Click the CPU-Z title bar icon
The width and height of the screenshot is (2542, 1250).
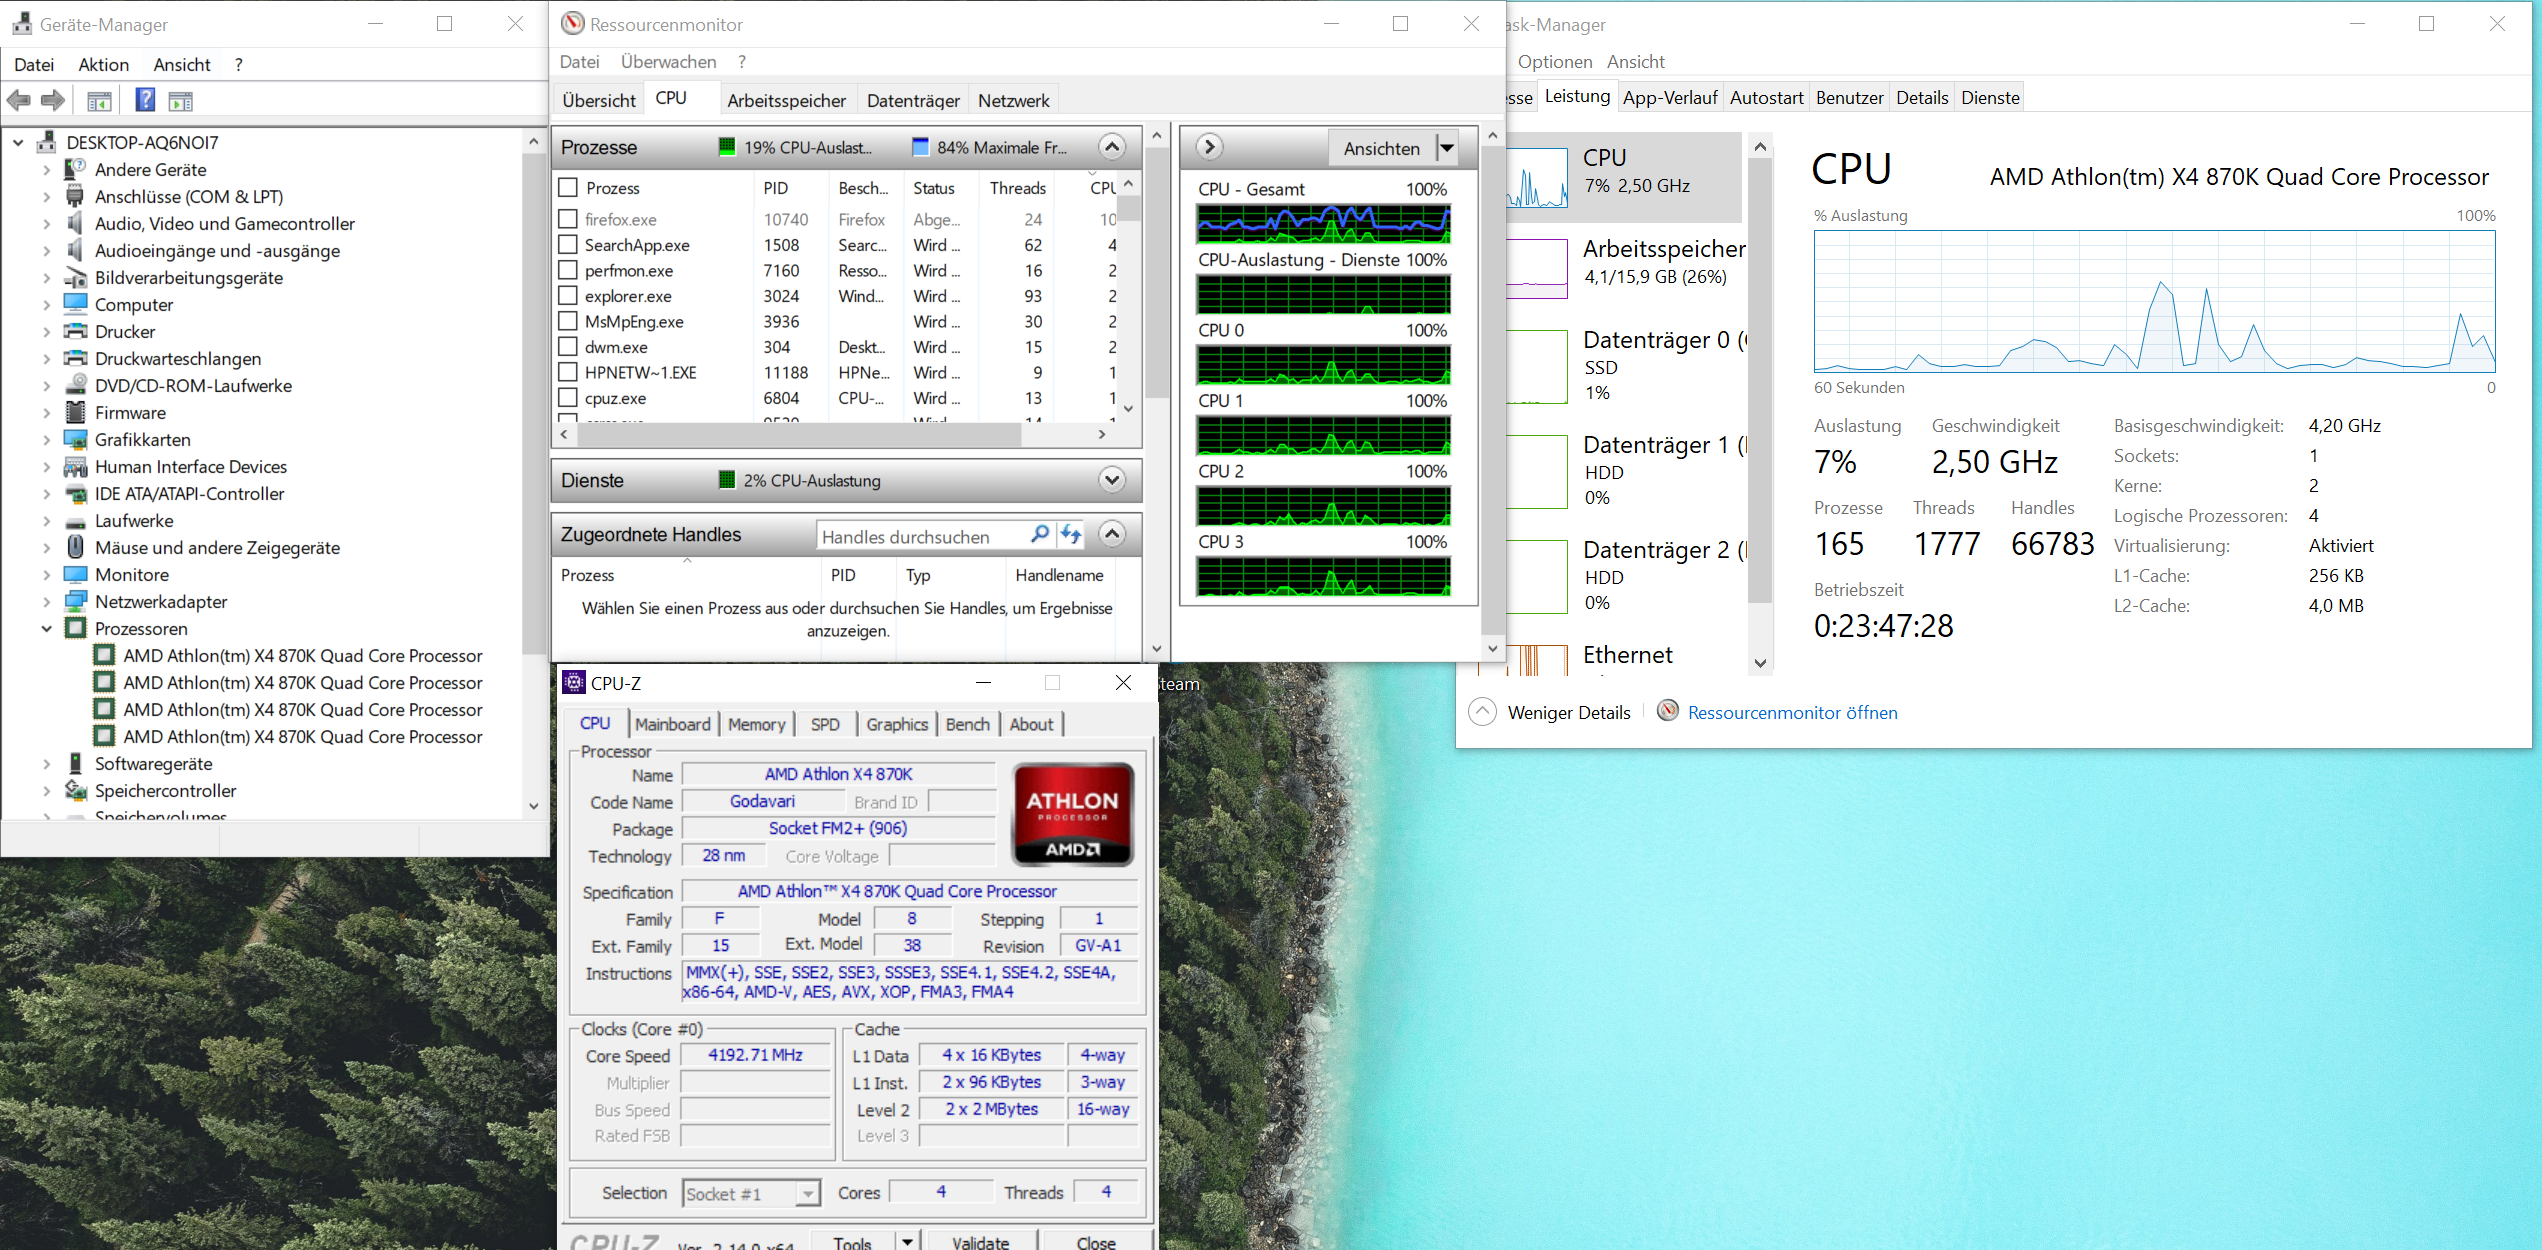(x=574, y=683)
